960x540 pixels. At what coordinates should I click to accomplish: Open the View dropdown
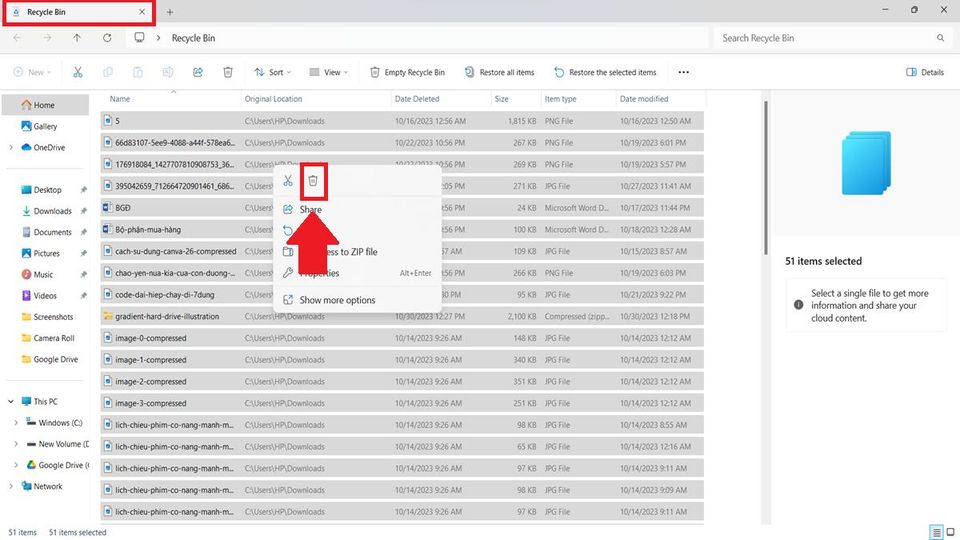[x=330, y=72]
